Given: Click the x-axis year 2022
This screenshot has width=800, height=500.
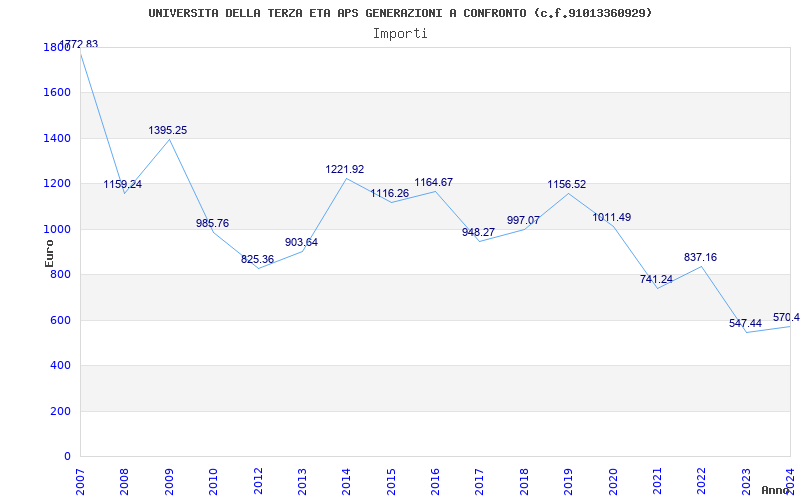Looking at the screenshot, I should coord(702,482).
